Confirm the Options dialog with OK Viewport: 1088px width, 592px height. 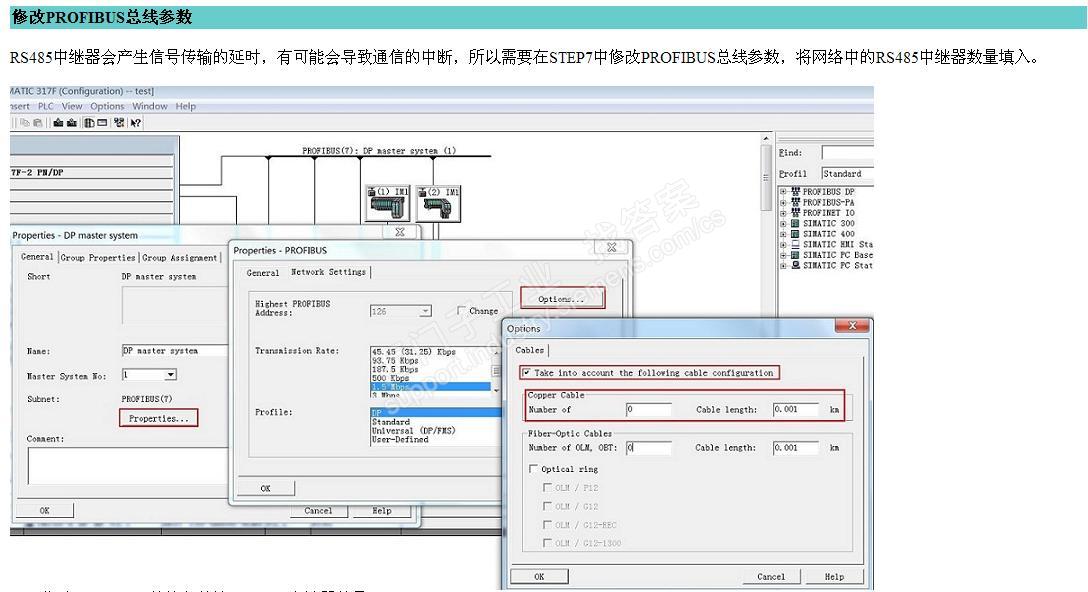[x=539, y=577]
